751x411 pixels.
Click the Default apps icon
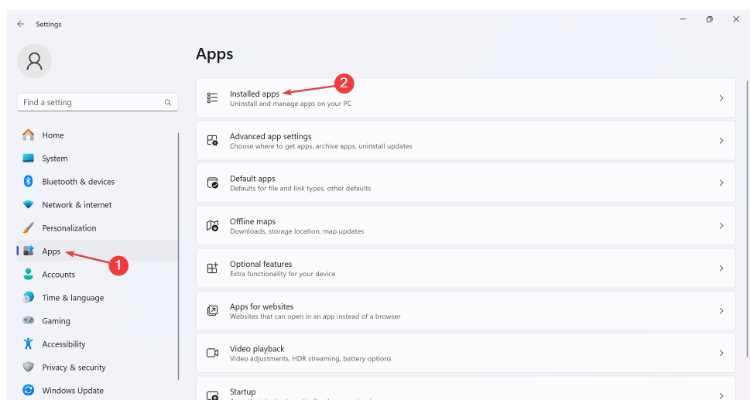[211, 183]
